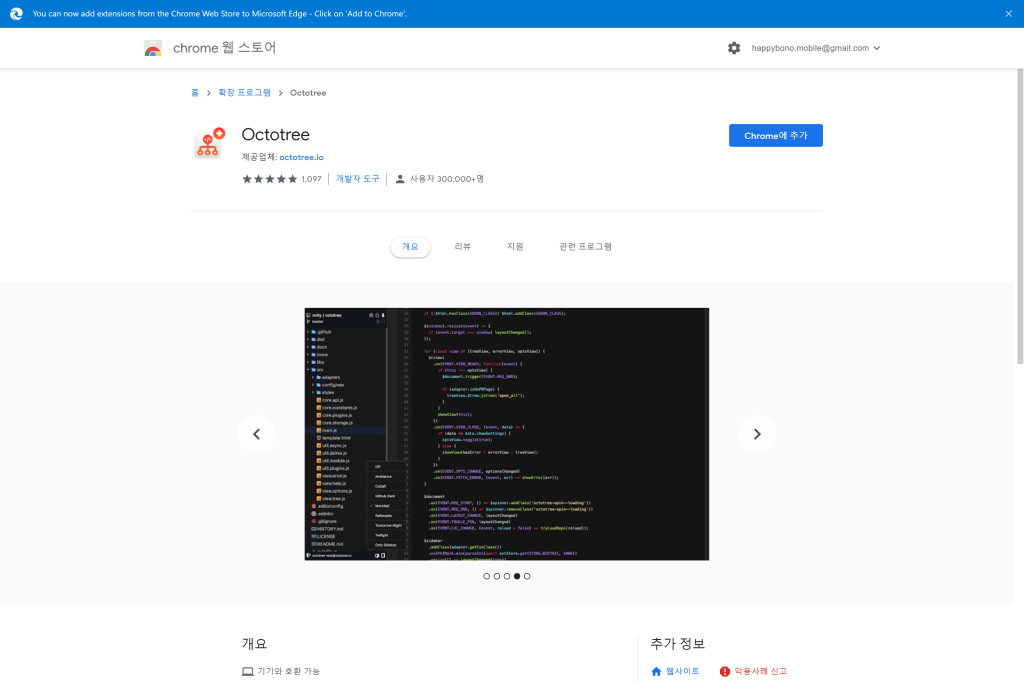Switch to the 관련 프로그램 tab
The width and height of the screenshot is (1024, 682).
pos(585,247)
